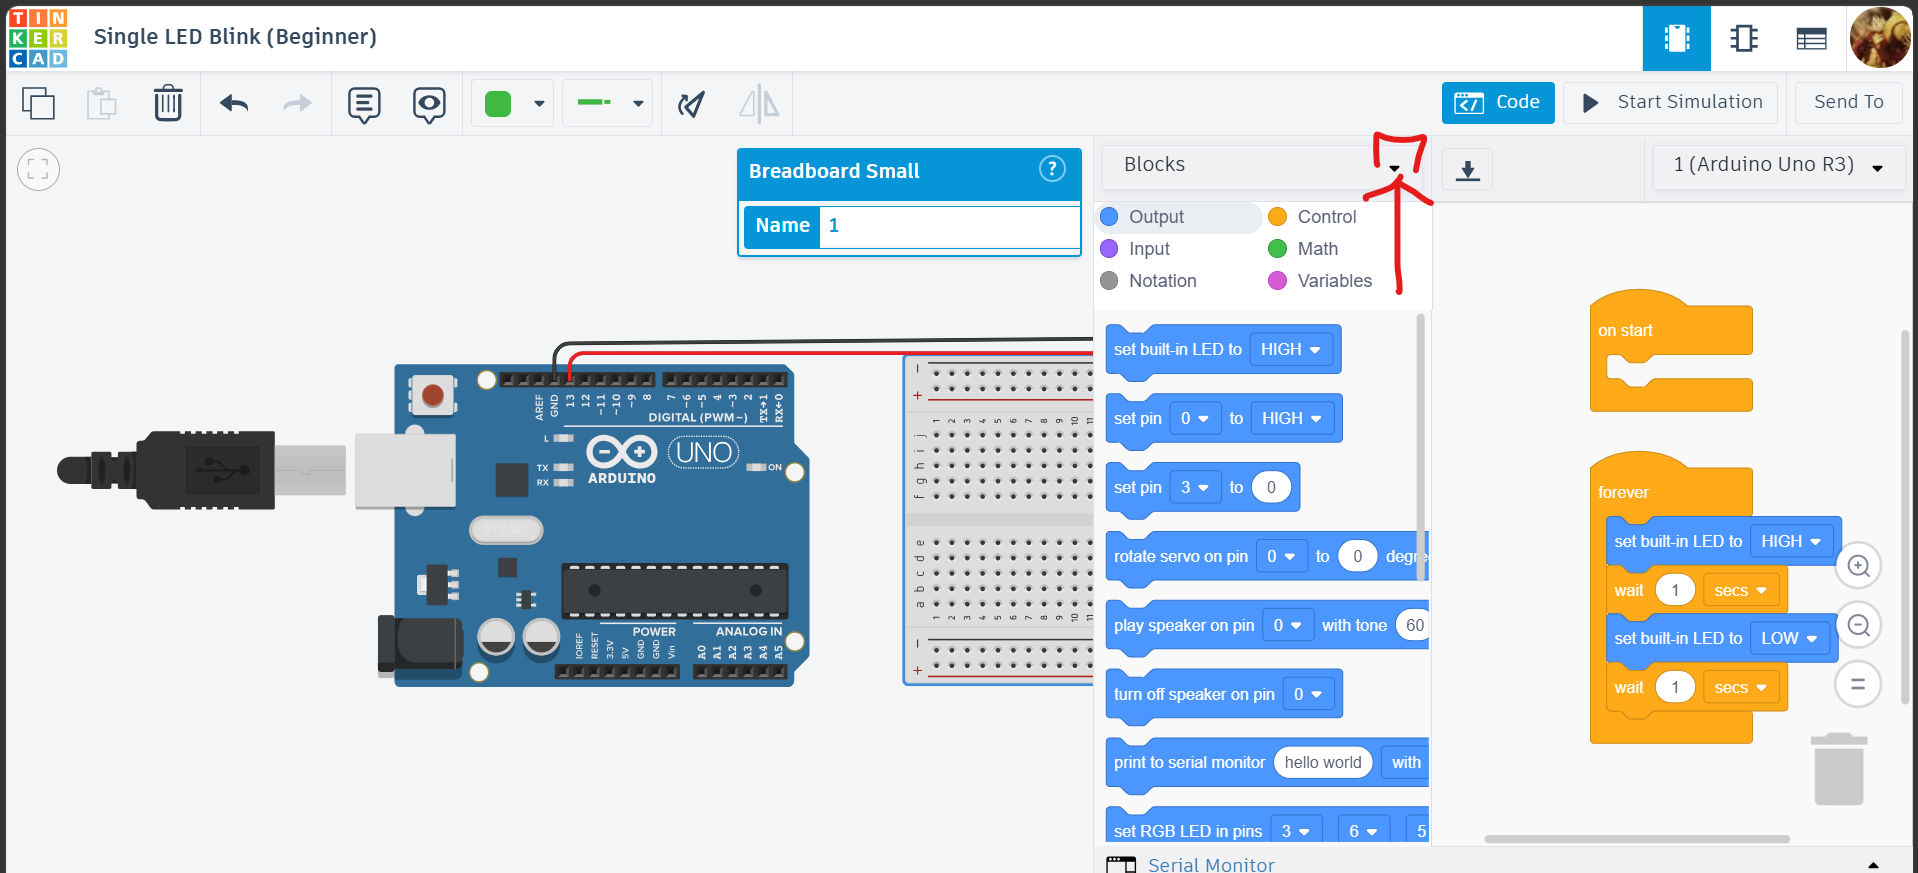This screenshot has width=1918, height=873.
Task: Click the Mirror tool icon
Action: pos(759,103)
